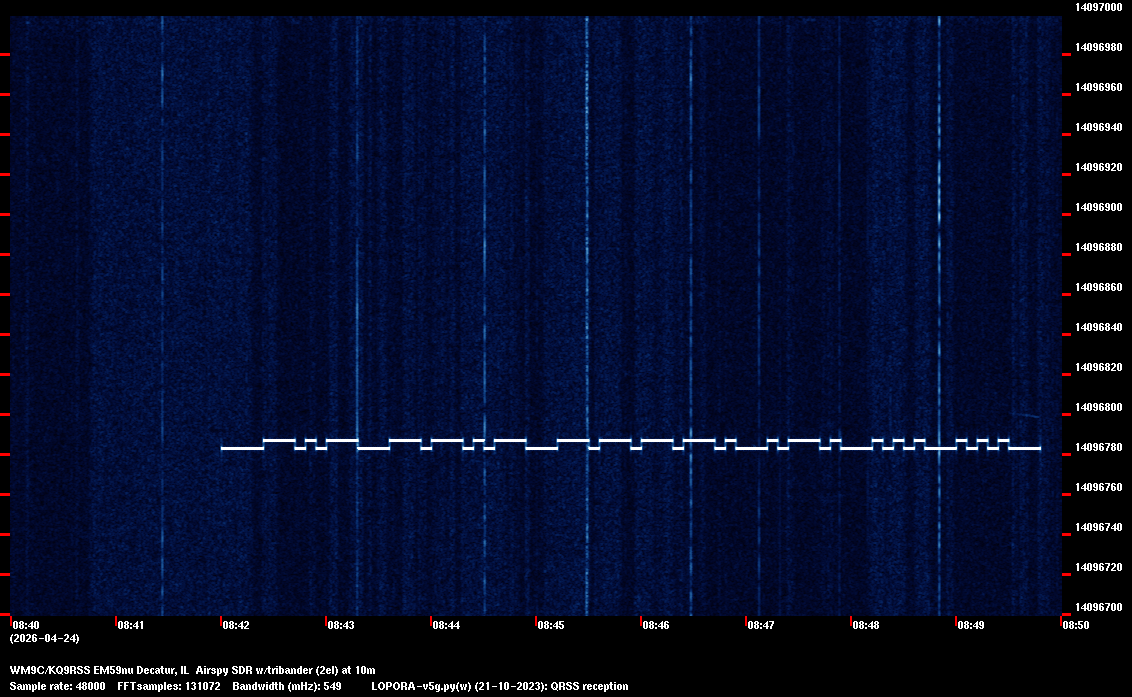Viewport: 1132px width, 697px height.
Task: Select the 08:50 time marker
Action: tap(1076, 625)
